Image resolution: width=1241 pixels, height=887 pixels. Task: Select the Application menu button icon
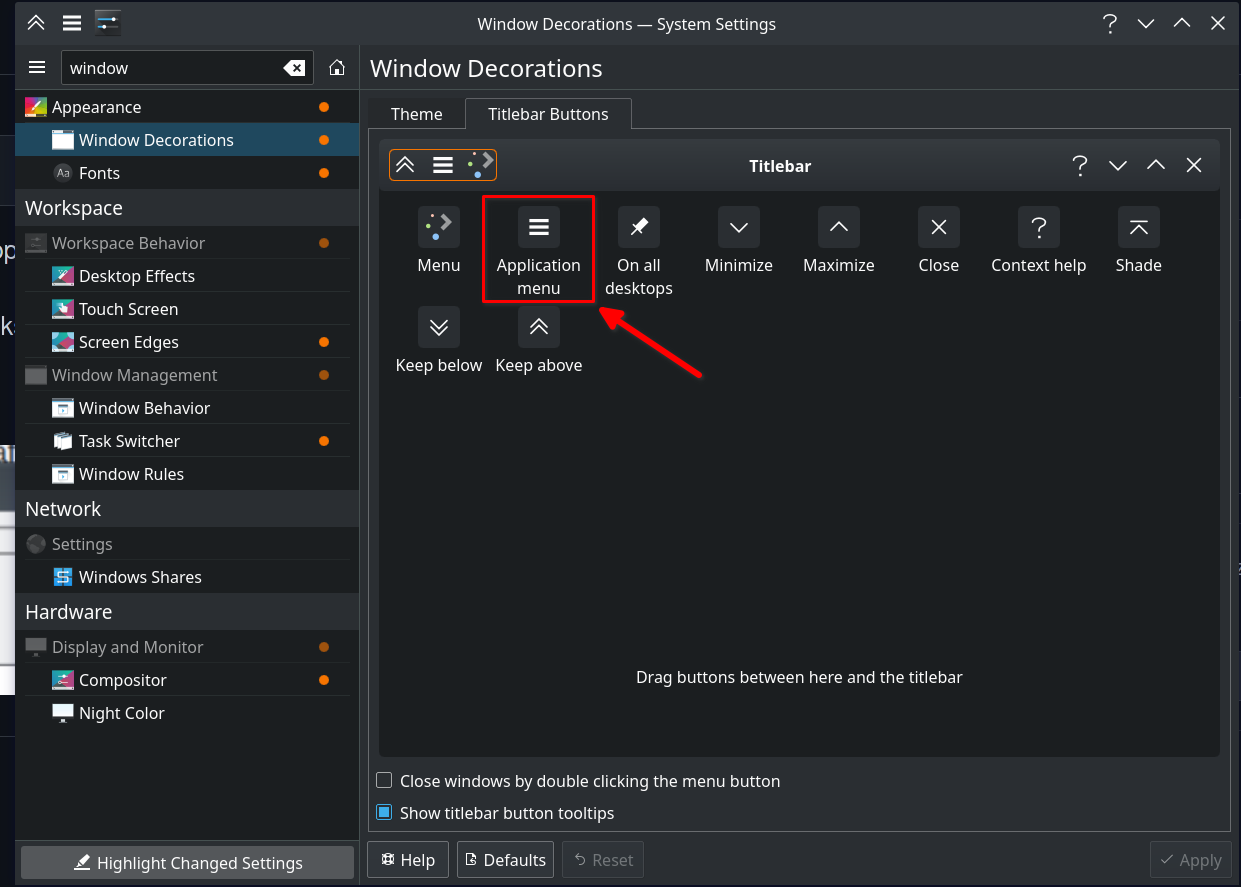pos(539,227)
